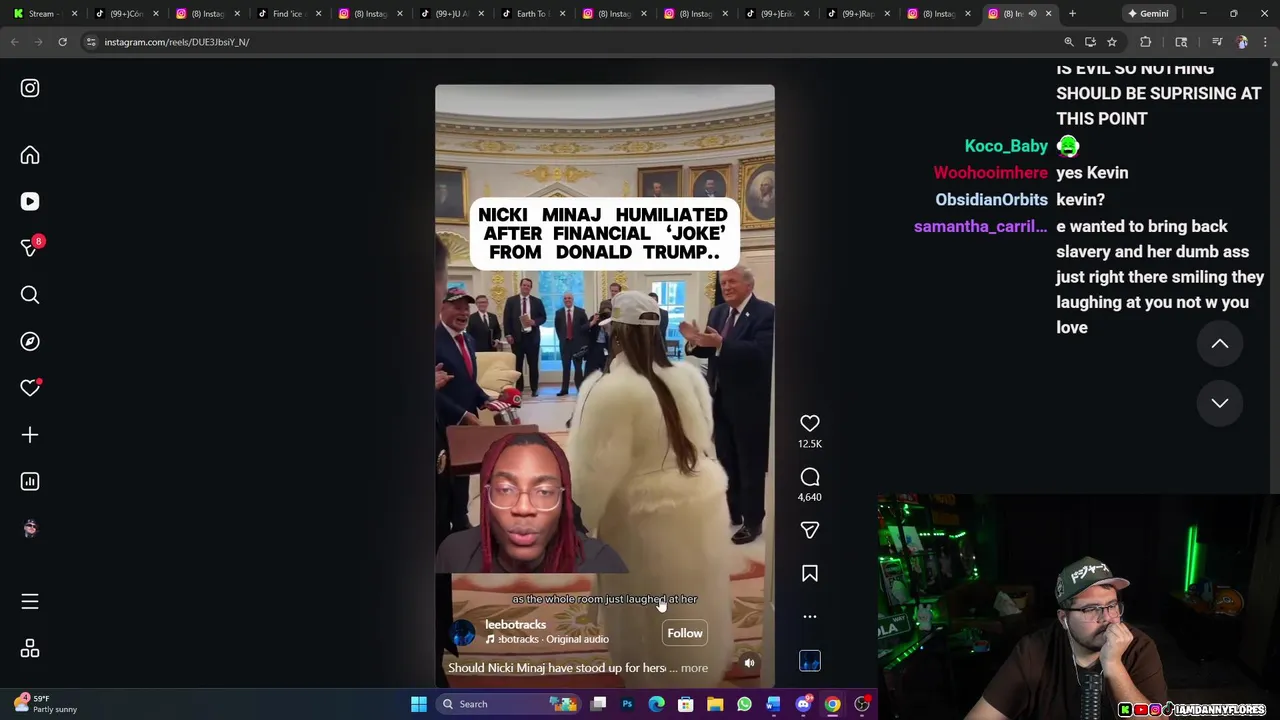Like the reel with the heart icon
This screenshot has height=720, width=1280.
click(x=810, y=424)
